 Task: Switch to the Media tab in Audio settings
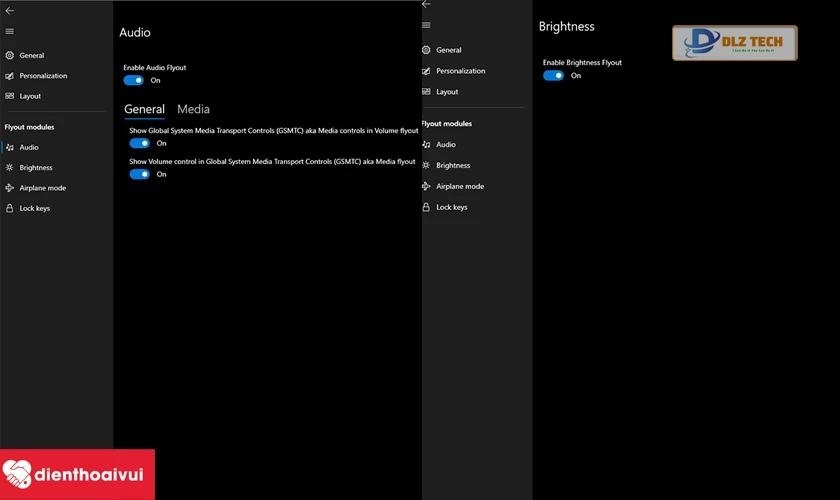pos(193,109)
